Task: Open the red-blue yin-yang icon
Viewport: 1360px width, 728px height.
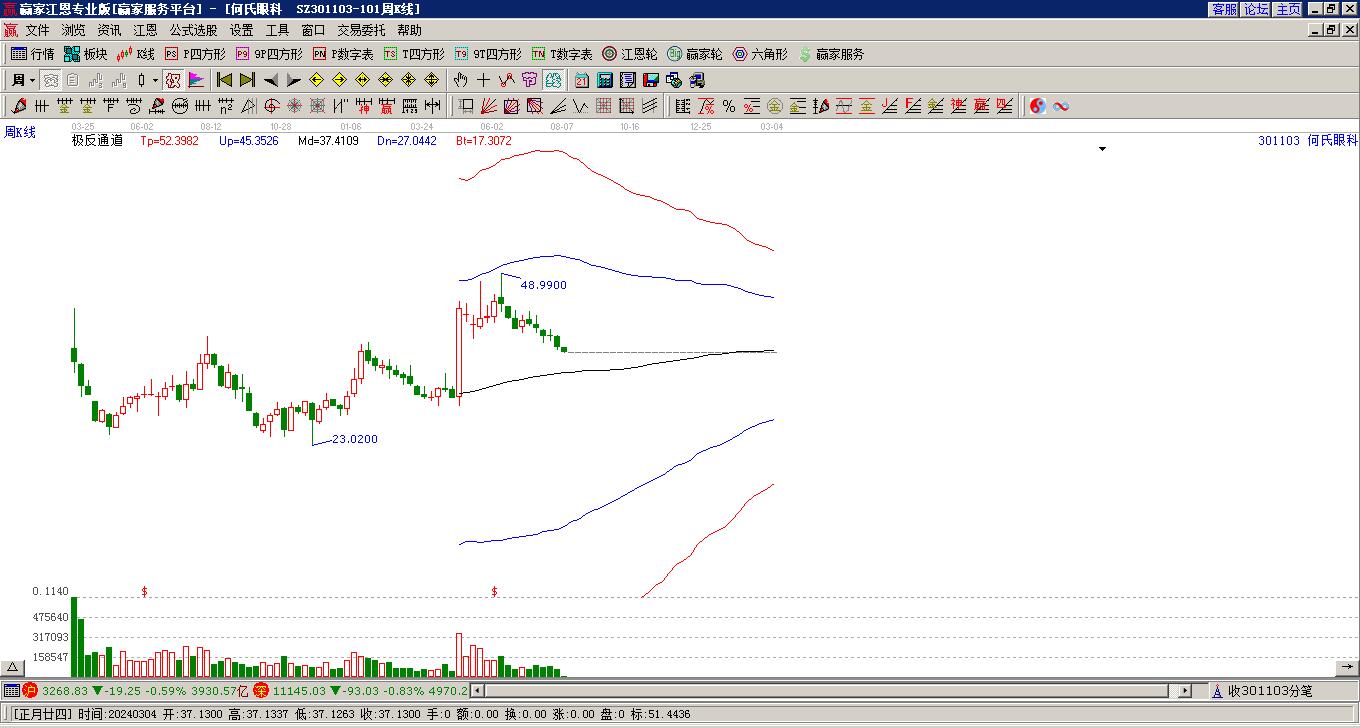Action: 1038,106
